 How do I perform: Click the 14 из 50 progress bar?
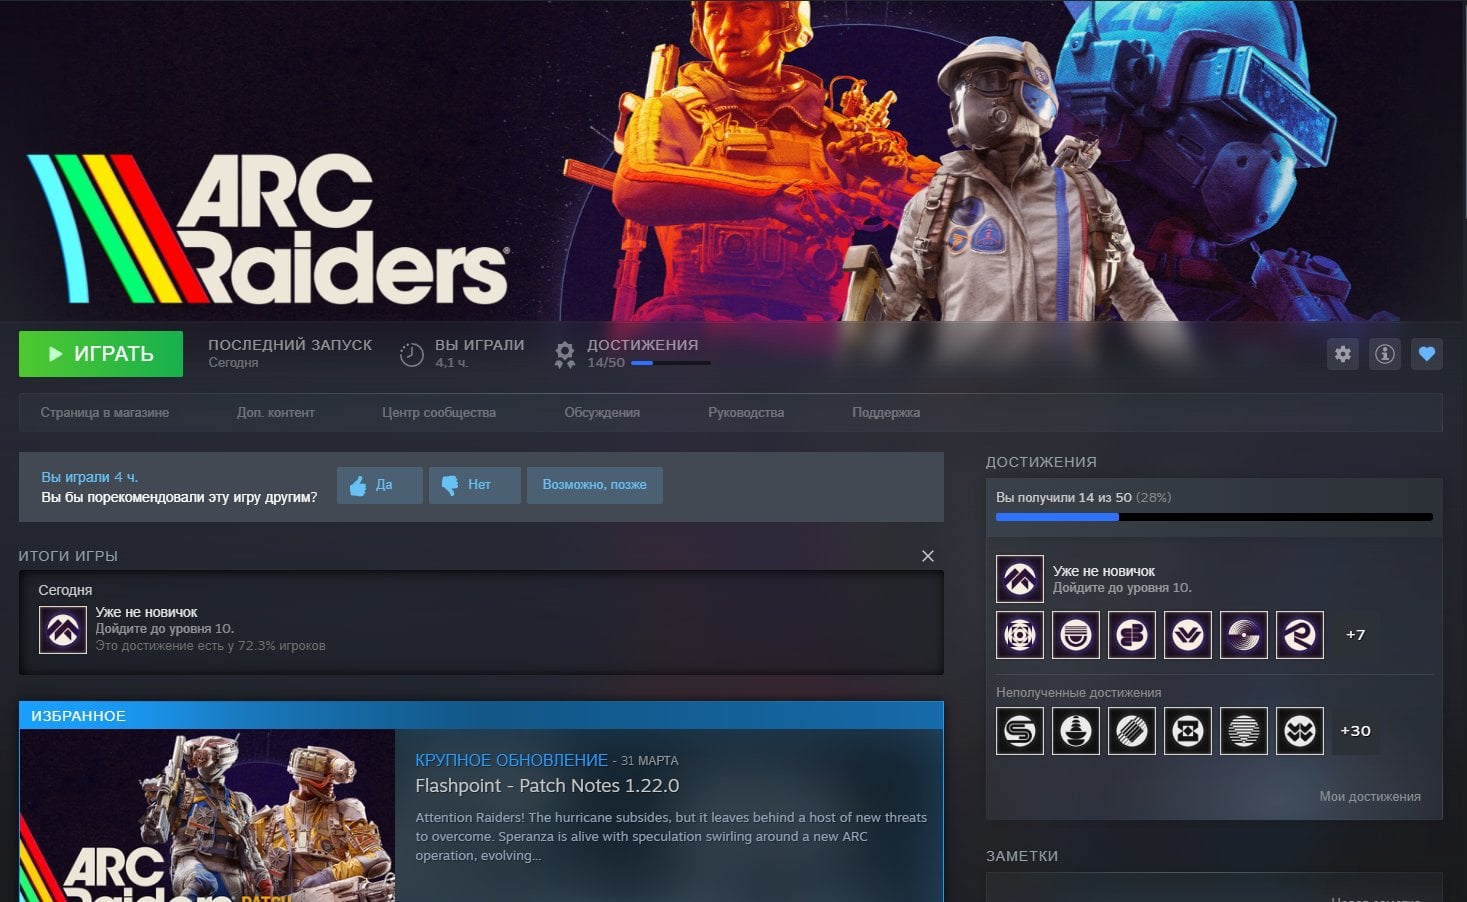pyautogui.click(x=1214, y=517)
